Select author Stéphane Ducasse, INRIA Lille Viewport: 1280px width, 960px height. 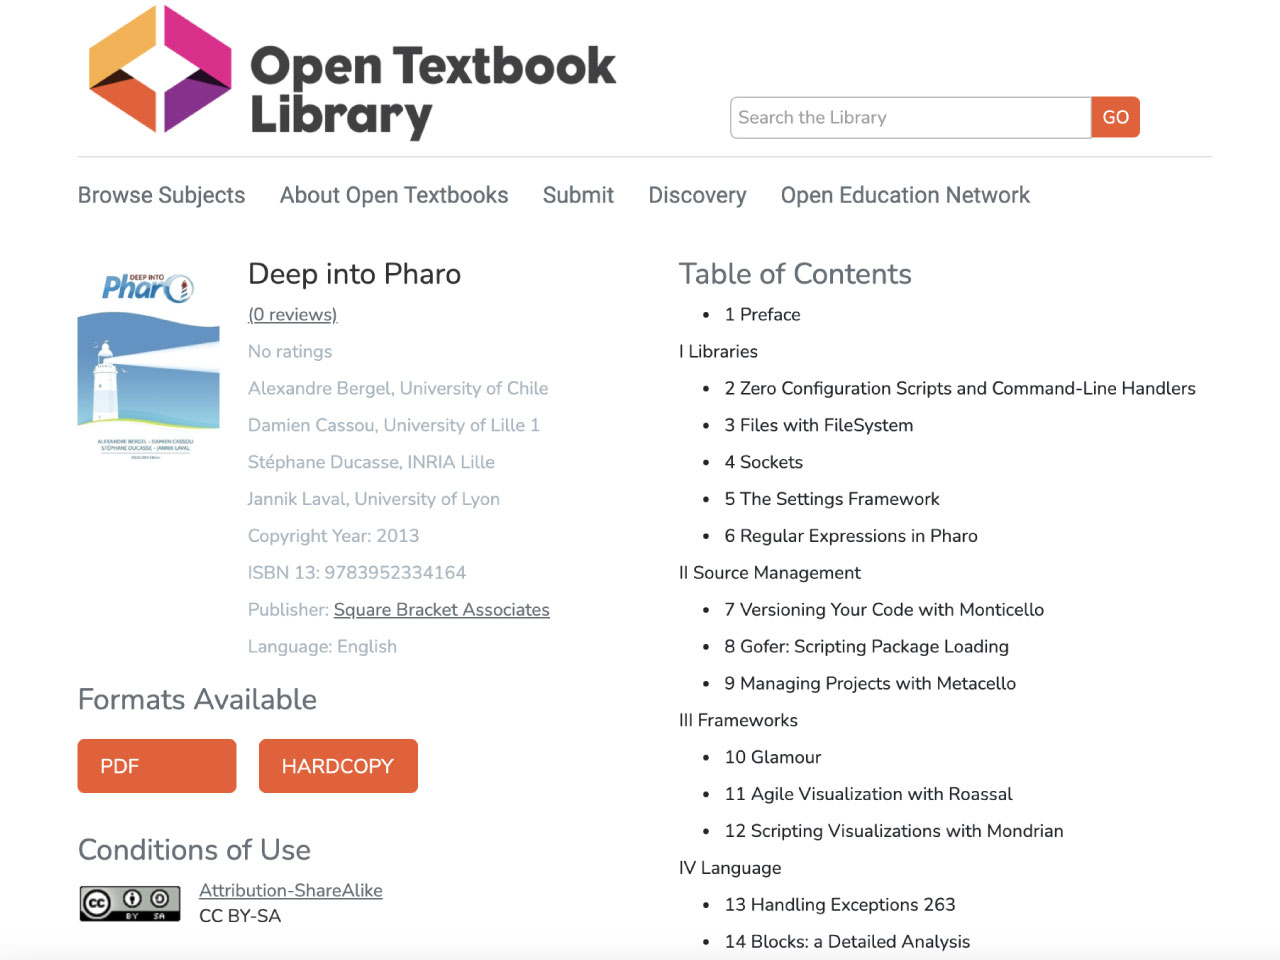pos(371,462)
